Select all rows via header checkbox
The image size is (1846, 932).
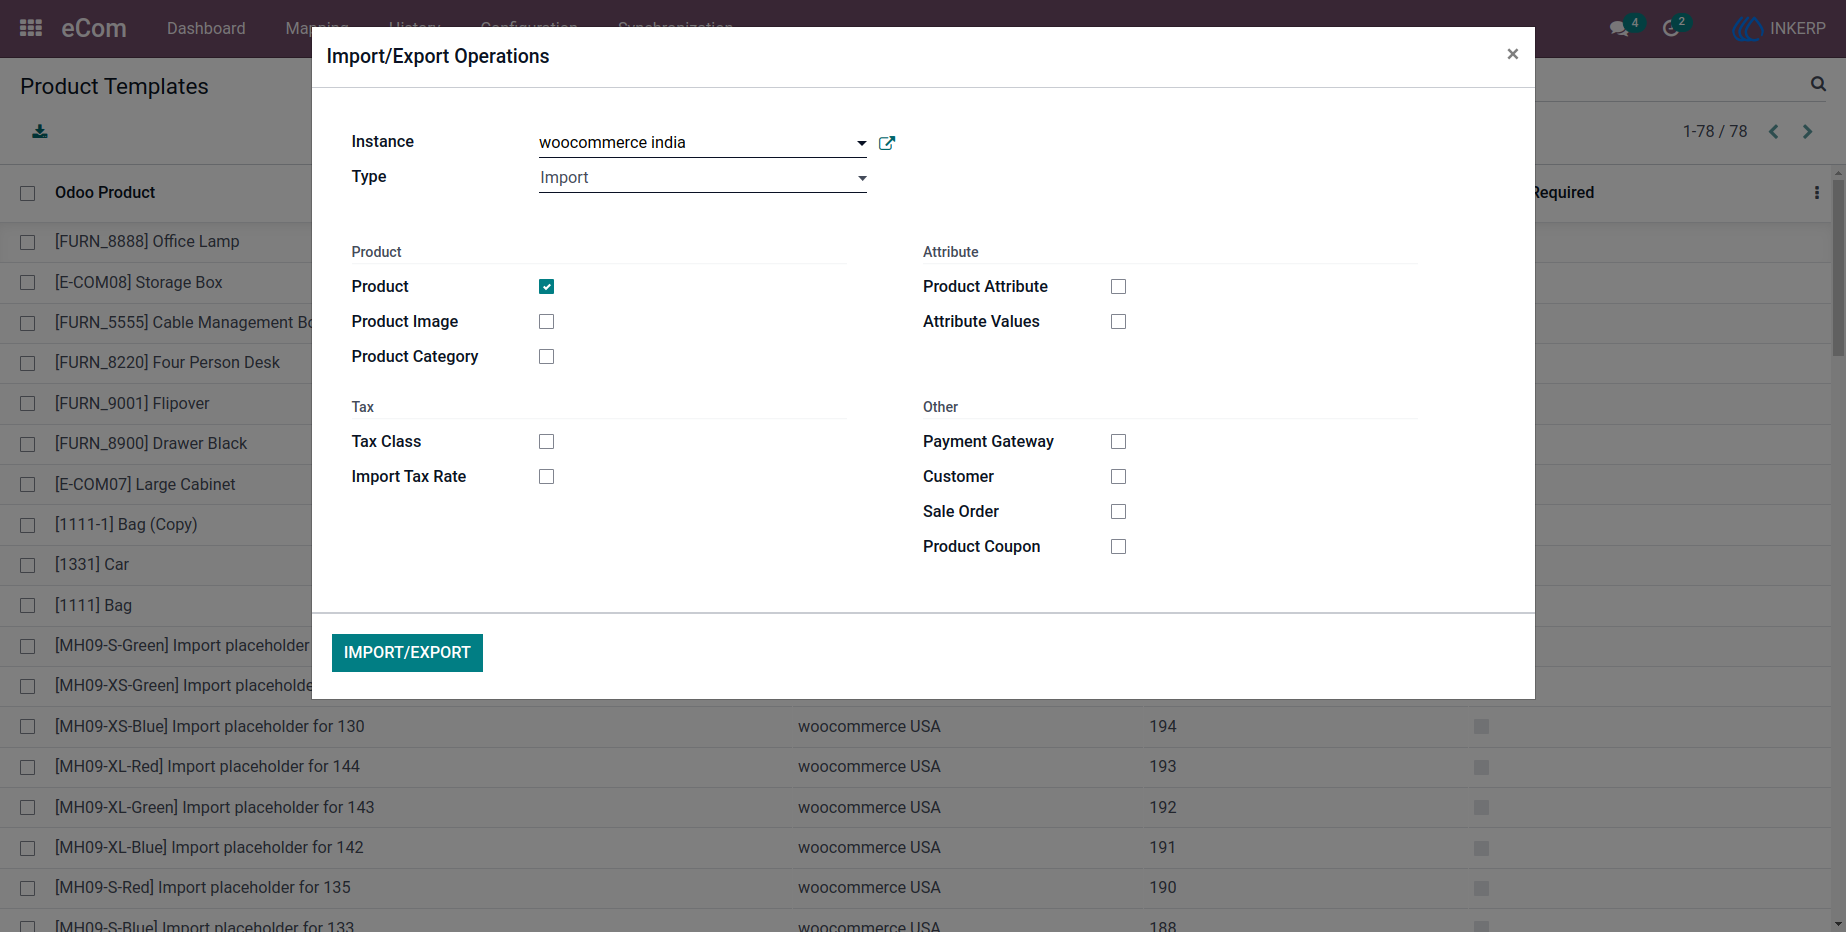(x=27, y=193)
